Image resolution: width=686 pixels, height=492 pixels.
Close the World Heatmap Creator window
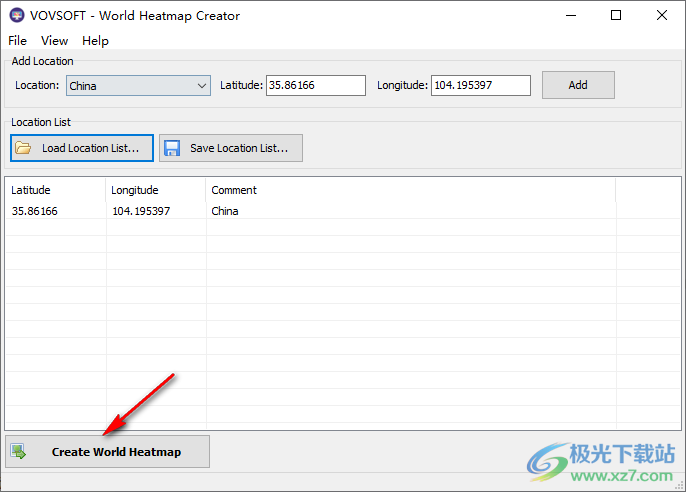[662, 15]
